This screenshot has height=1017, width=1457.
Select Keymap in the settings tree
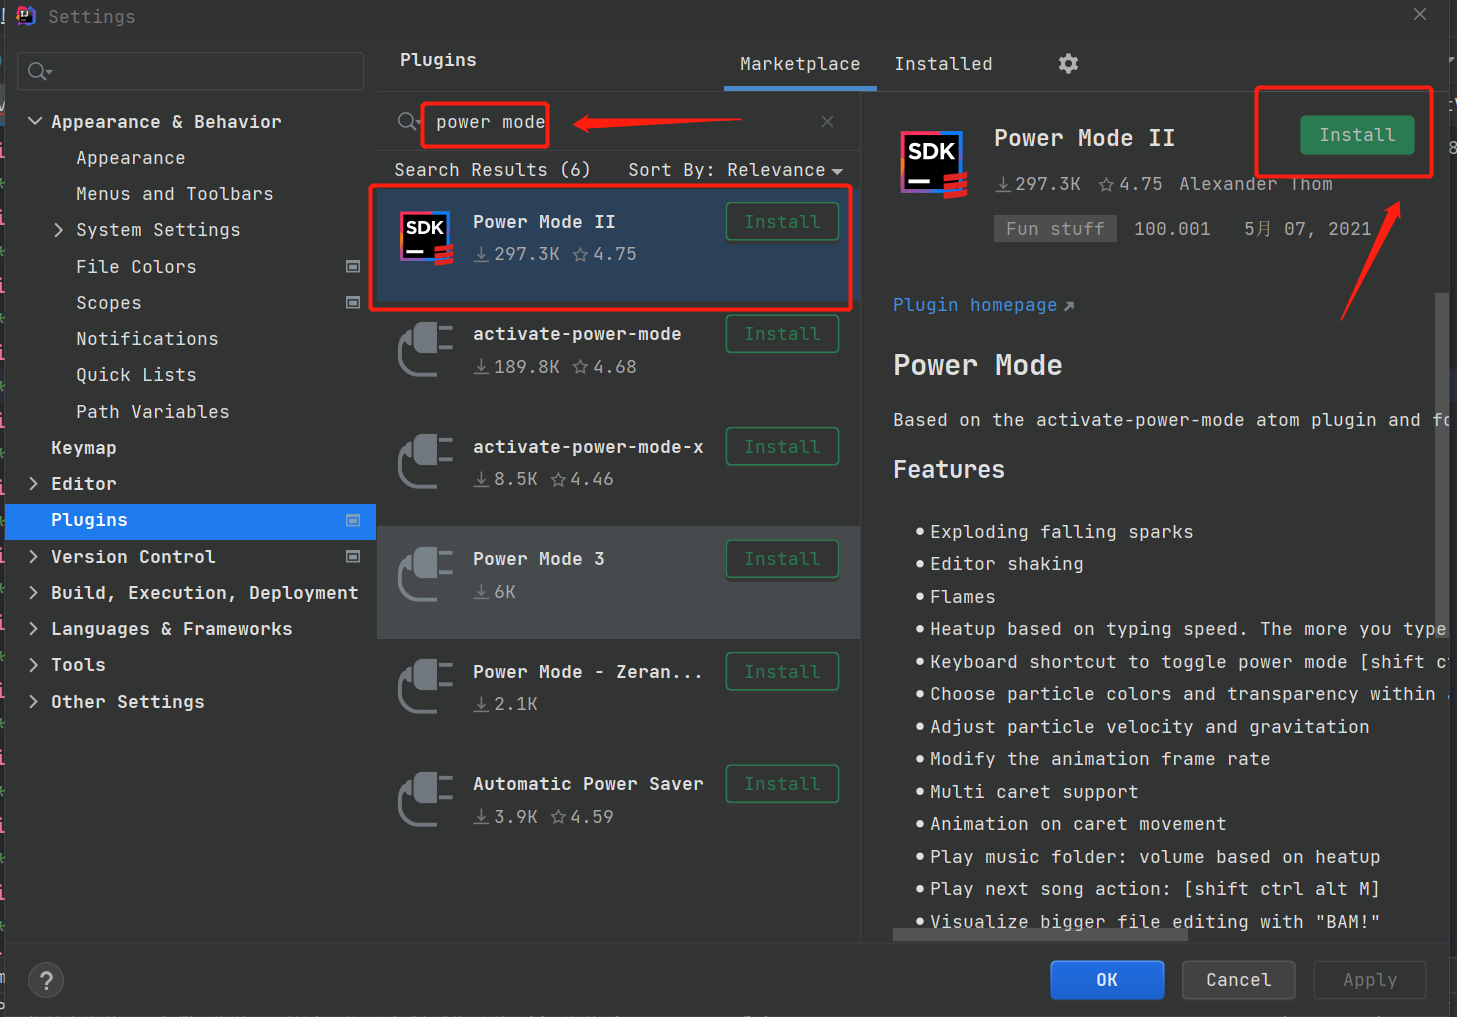[x=84, y=448]
